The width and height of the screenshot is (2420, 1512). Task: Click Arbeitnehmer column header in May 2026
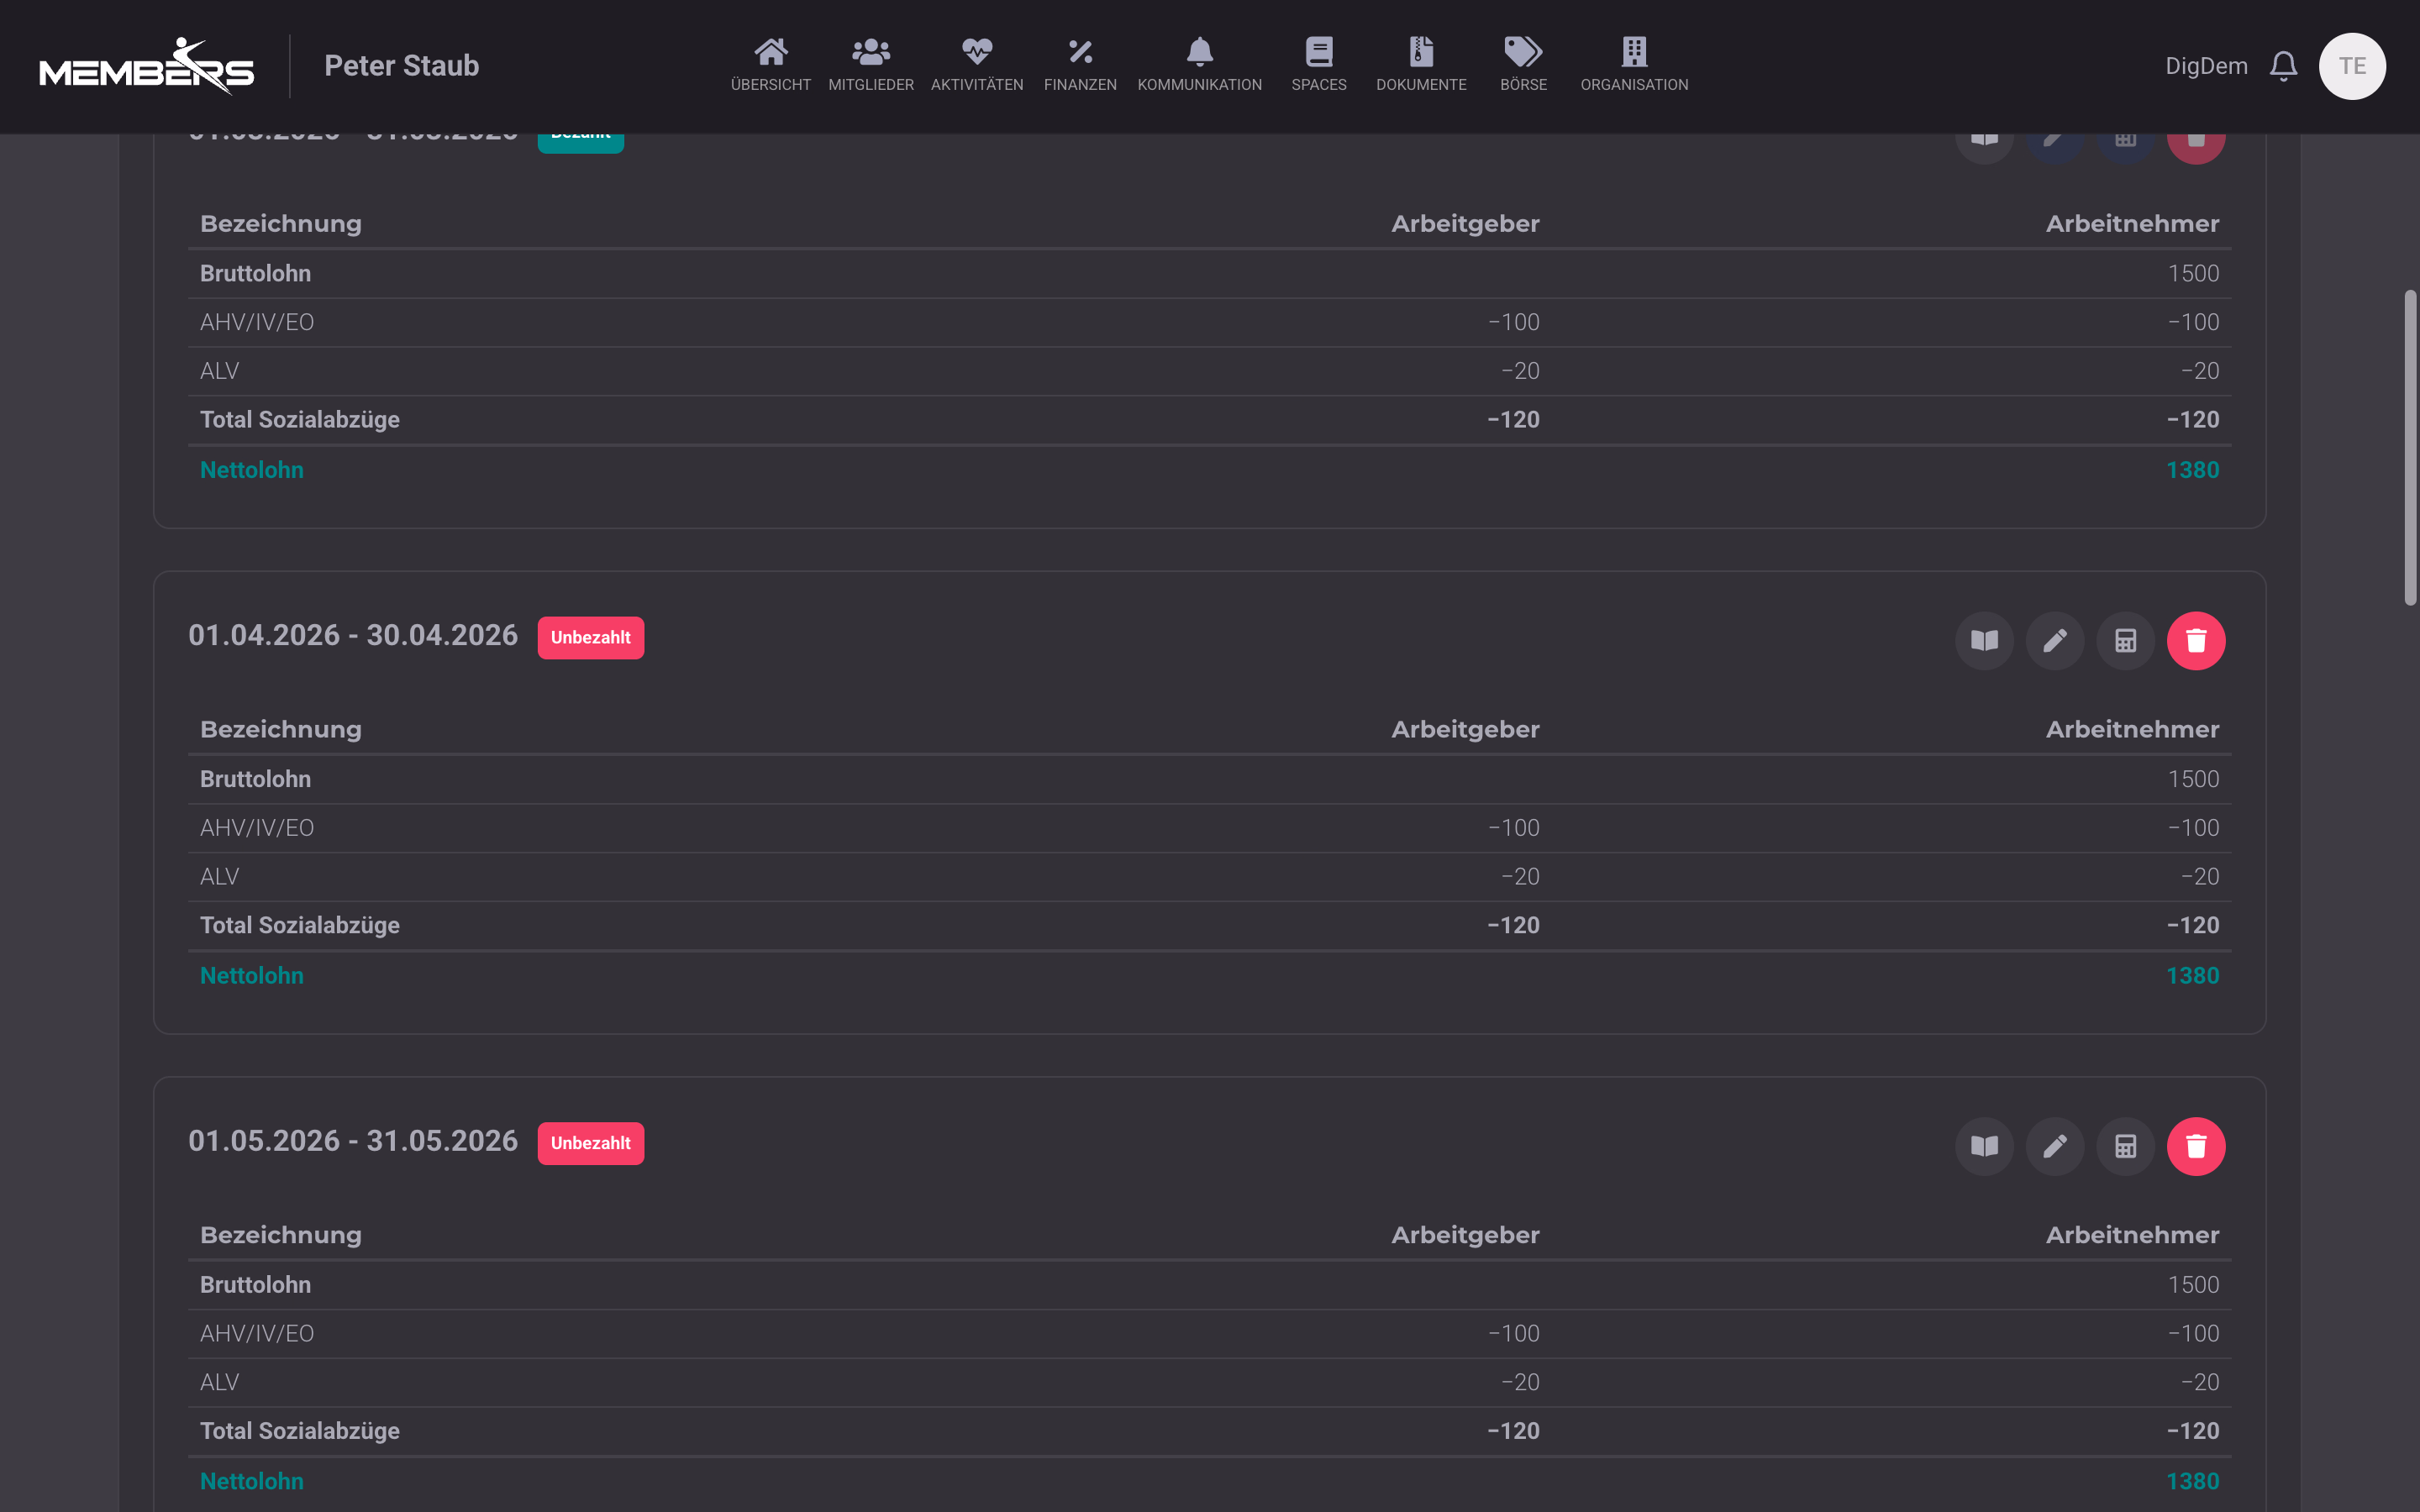tap(2131, 1235)
